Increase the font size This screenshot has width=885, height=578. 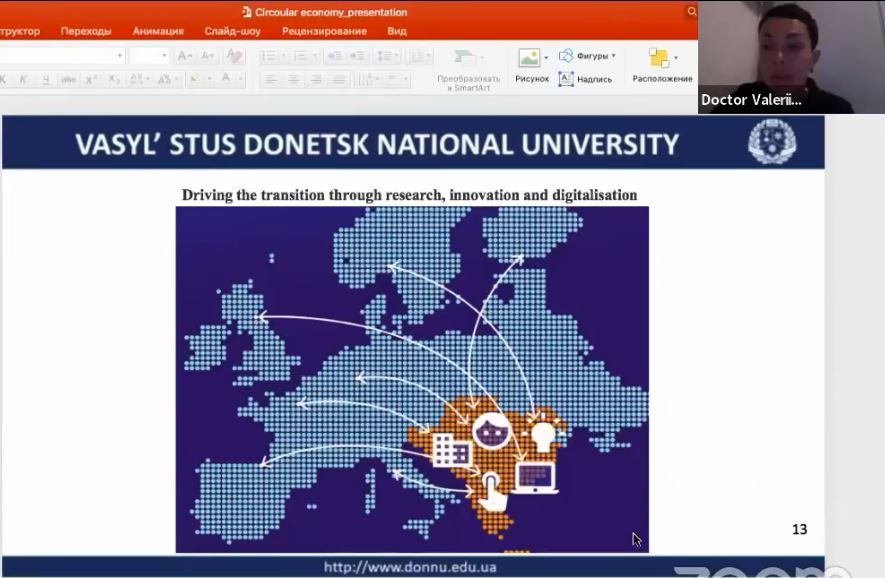184,56
